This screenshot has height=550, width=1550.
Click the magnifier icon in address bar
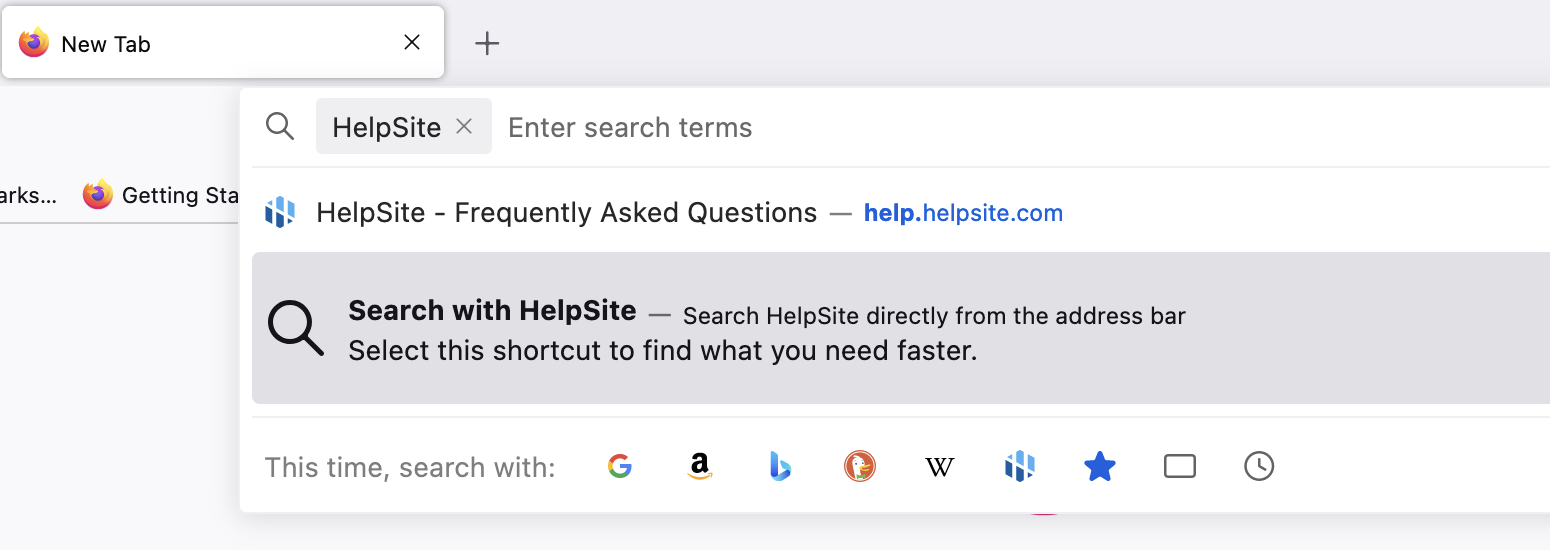280,126
